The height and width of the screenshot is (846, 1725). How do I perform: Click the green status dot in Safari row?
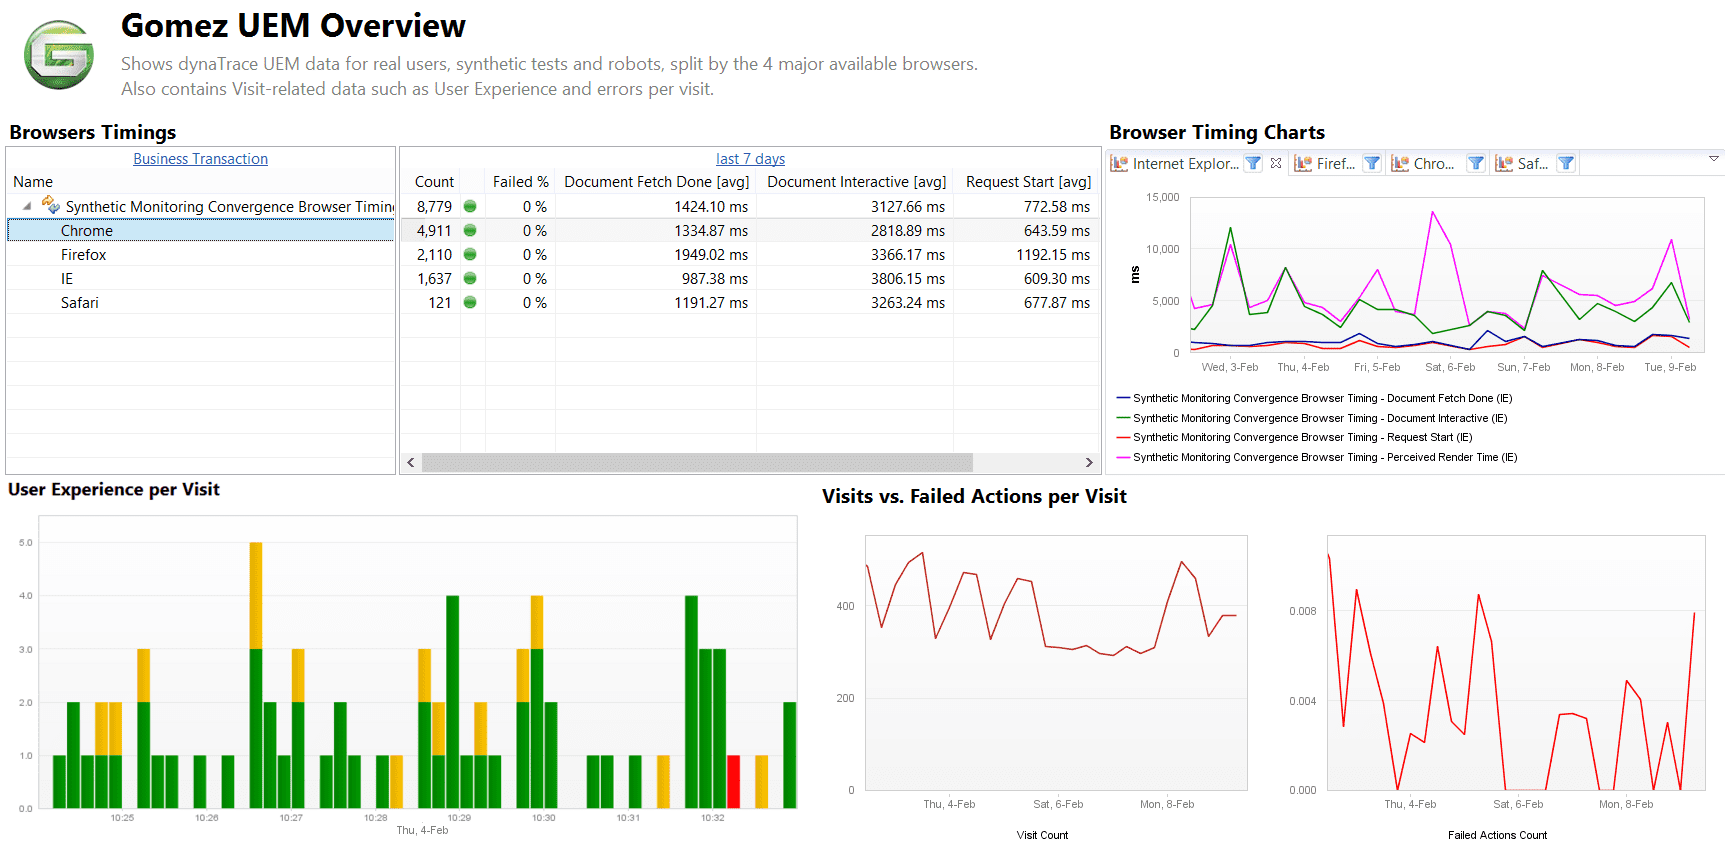click(x=470, y=303)
